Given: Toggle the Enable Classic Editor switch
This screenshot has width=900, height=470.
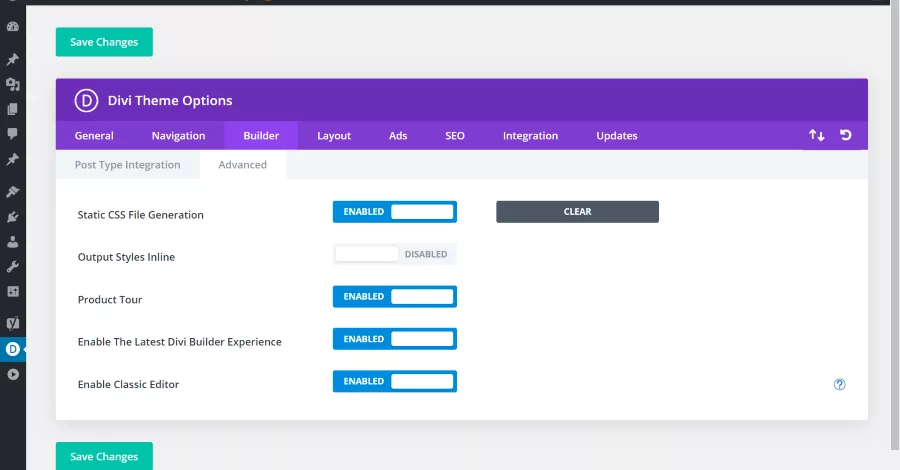Looking at the screenshot, I should 395,382.
